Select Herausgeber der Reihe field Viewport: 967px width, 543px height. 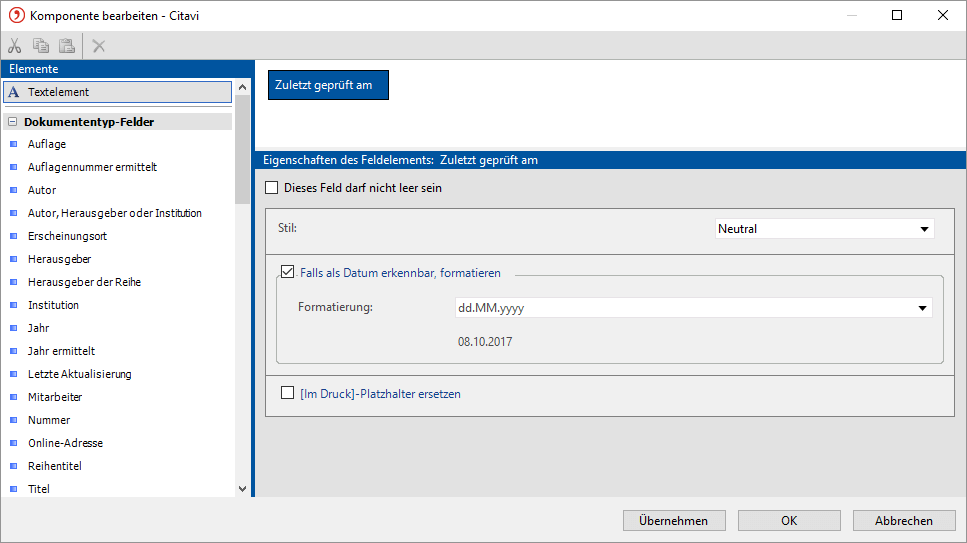tap(84, 282)
